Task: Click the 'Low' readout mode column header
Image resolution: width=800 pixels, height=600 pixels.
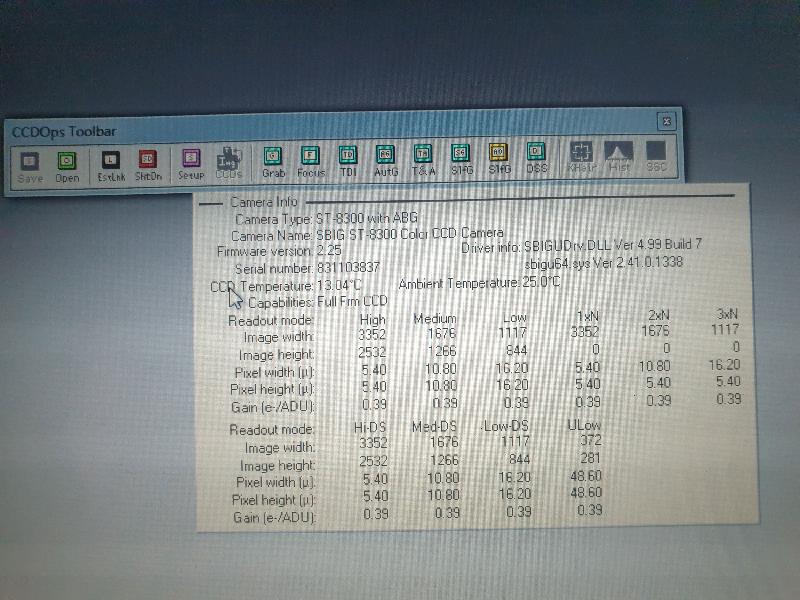Action: 515,317
